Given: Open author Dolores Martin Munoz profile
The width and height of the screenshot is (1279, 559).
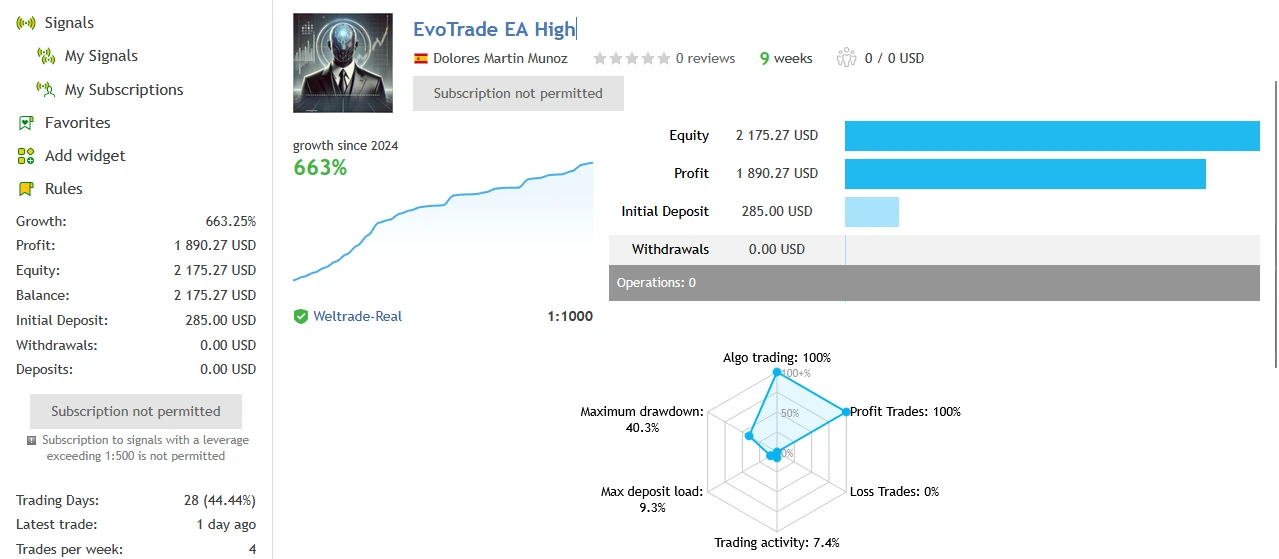Looking at the screenshot, I should (x=500, y=58).
